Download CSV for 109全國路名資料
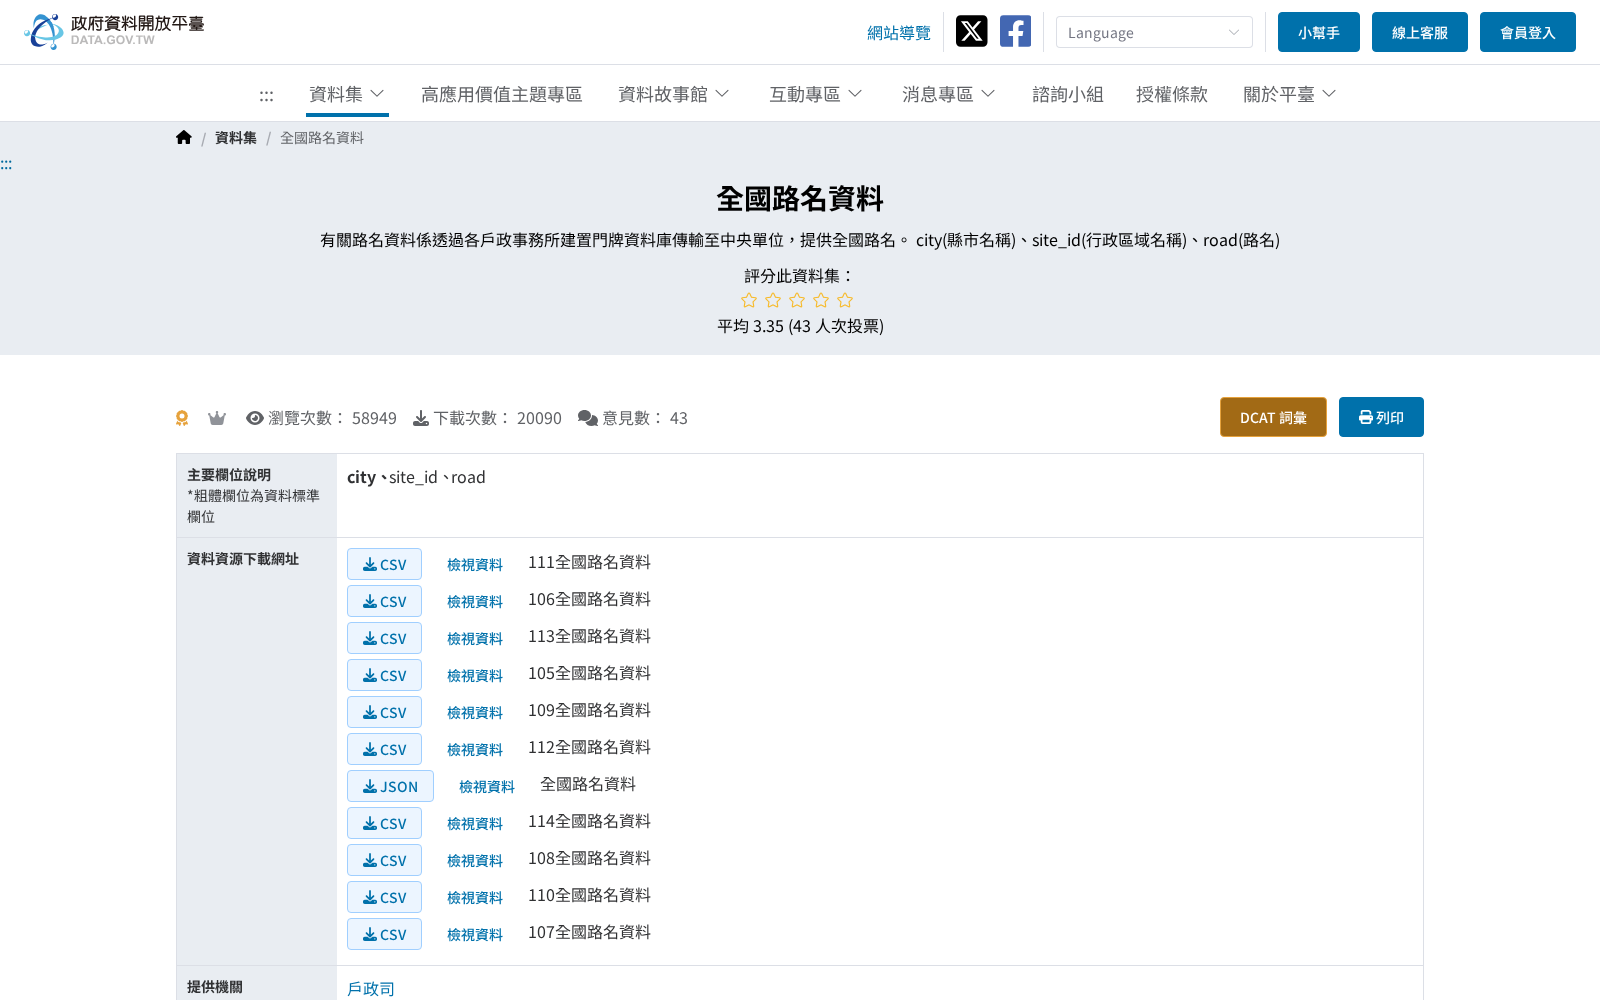 [384, 712]
